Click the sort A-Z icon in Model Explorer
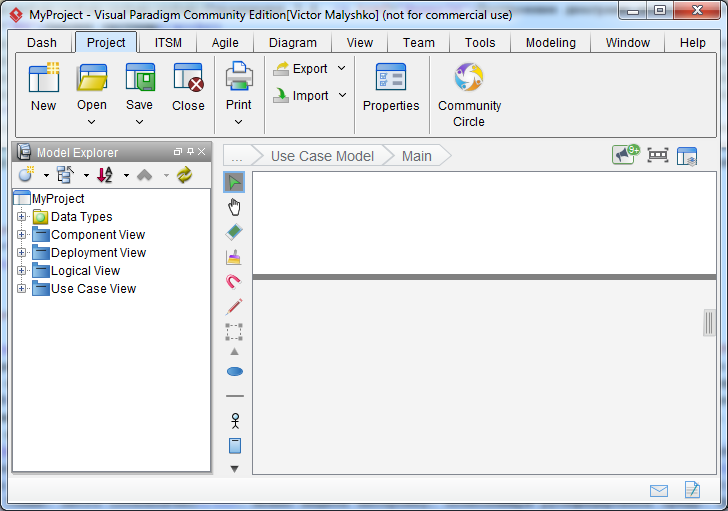This screenshot has width=728, height=511. [105, 175]
